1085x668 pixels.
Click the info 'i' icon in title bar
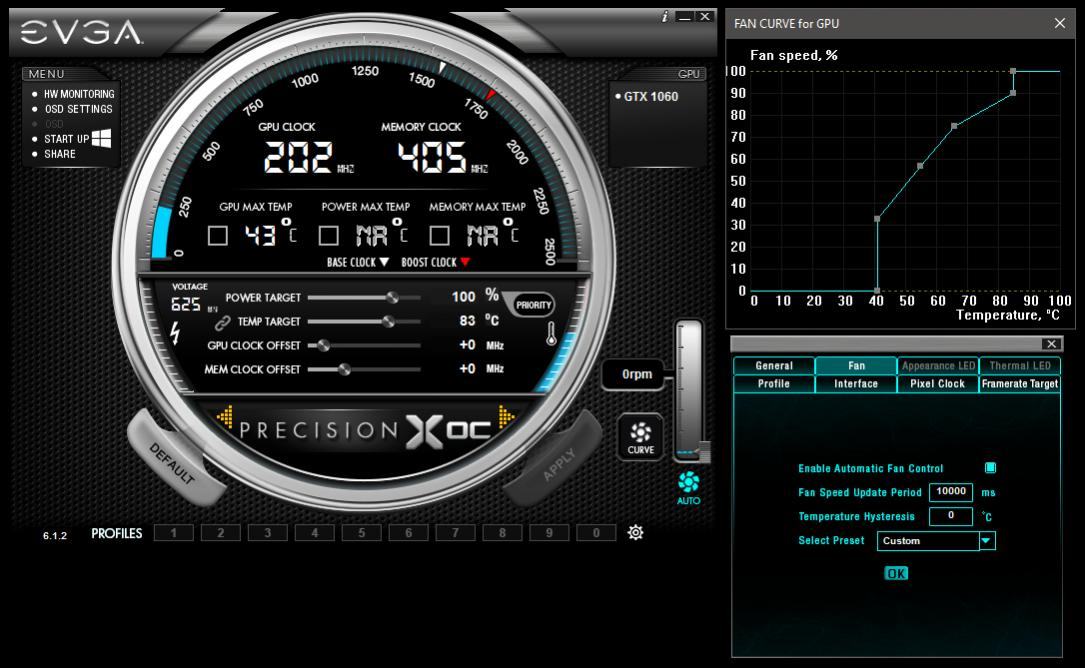click(664, 17)
